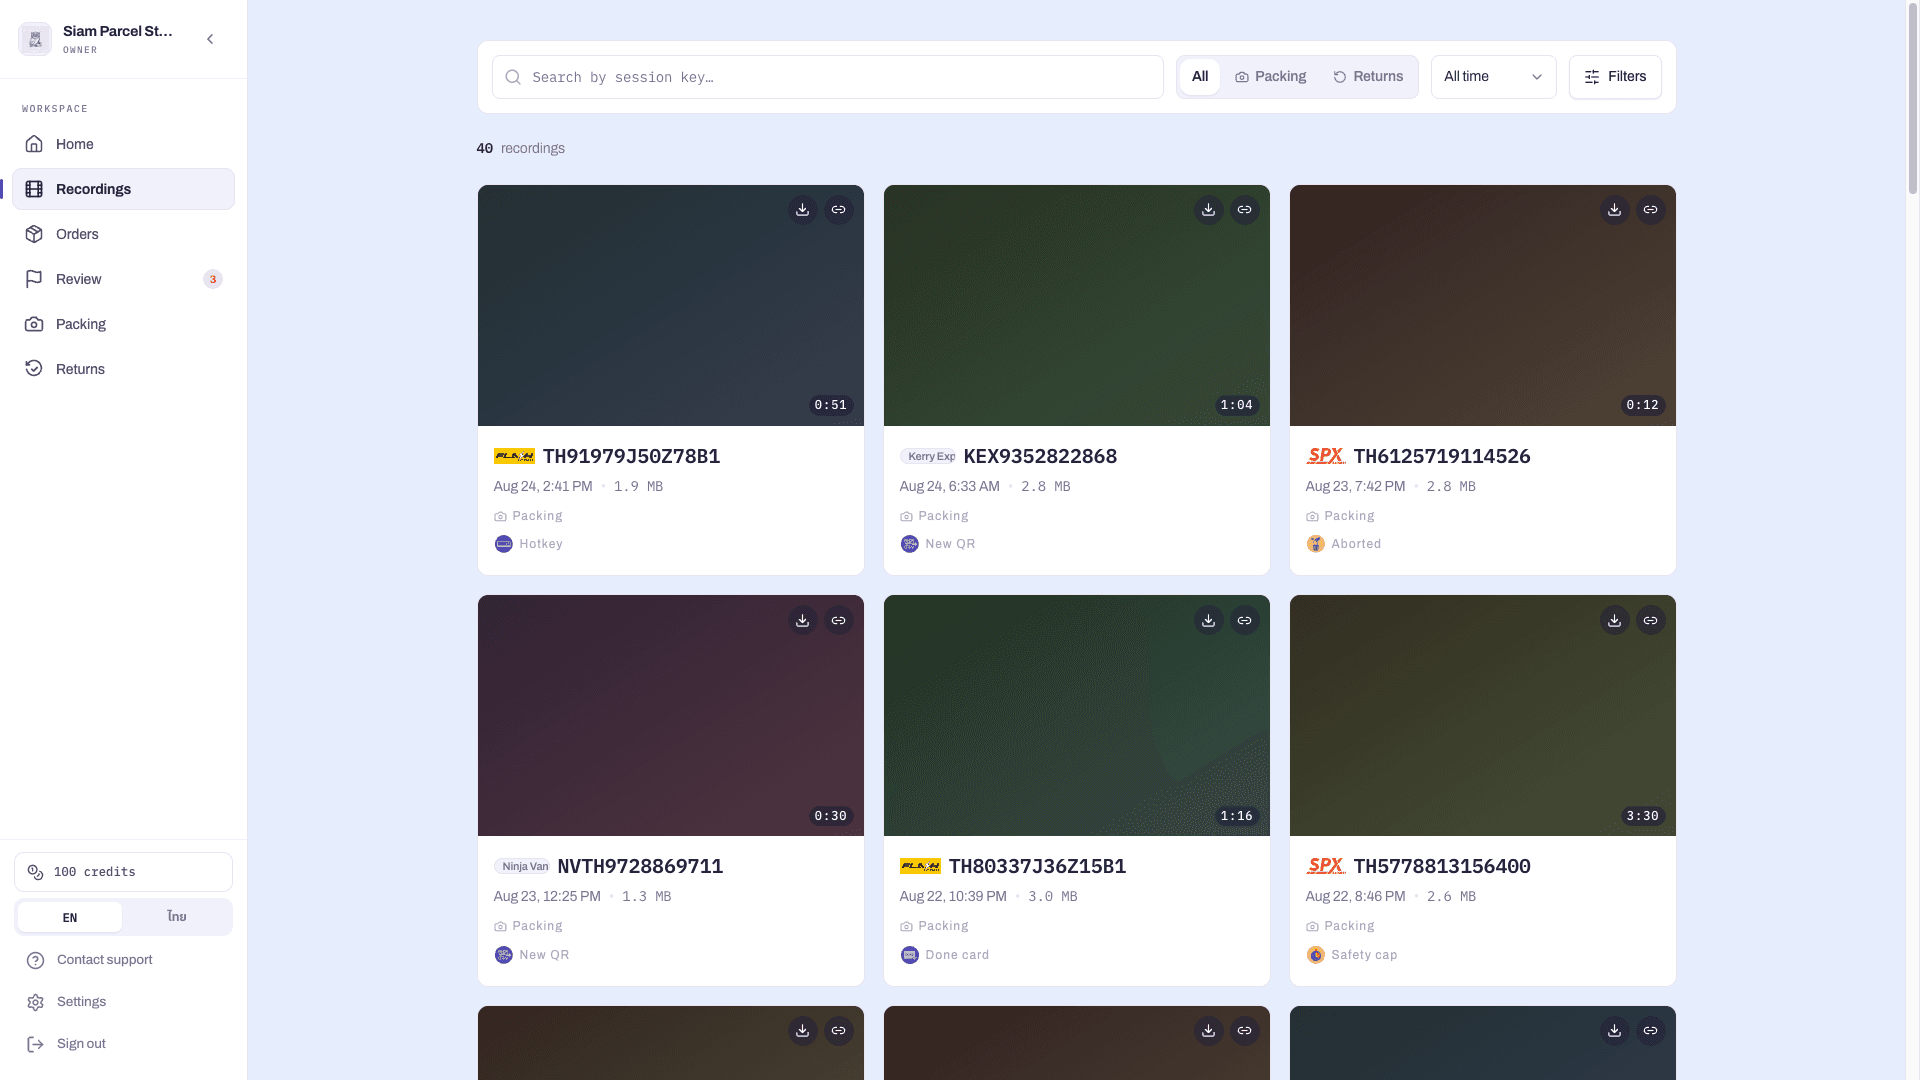Click the Hotkey trigger icon on TH91979J50Z78B1
This screenshot has height=1080, width=1920.
pyautogui.click(x=504, y=544)
